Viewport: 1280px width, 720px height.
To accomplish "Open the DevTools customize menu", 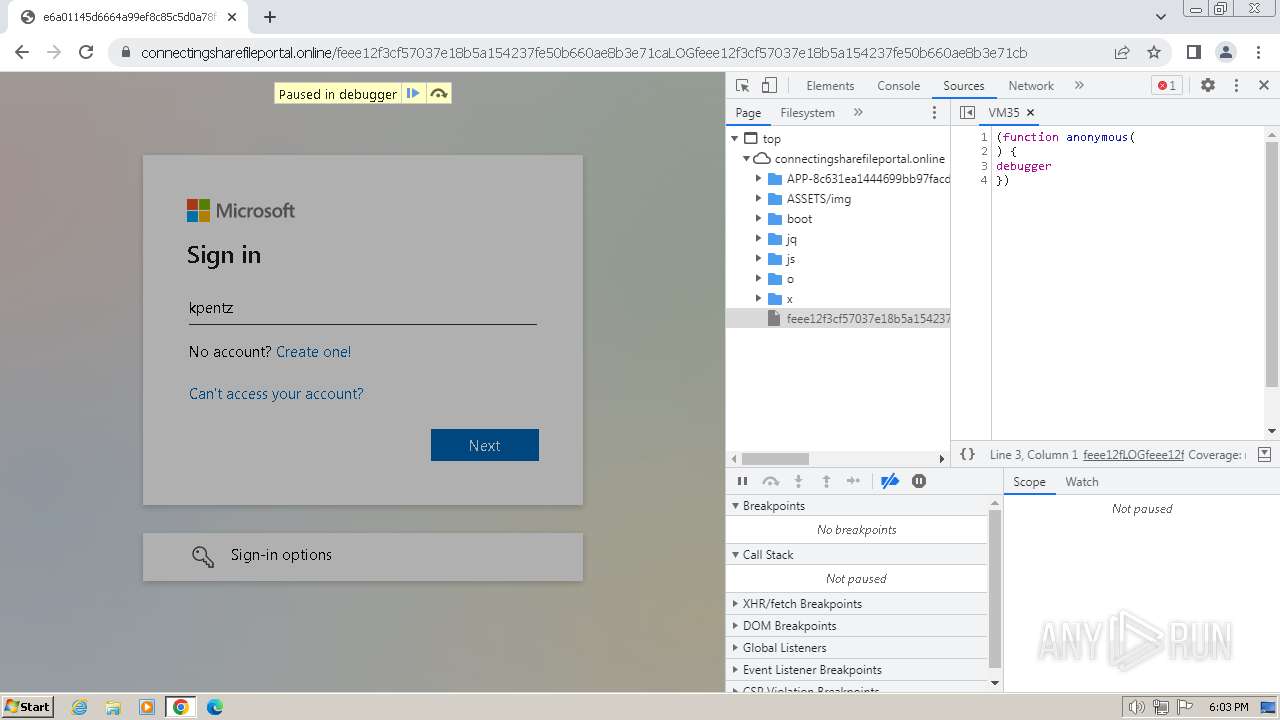I will point(1236,85).
